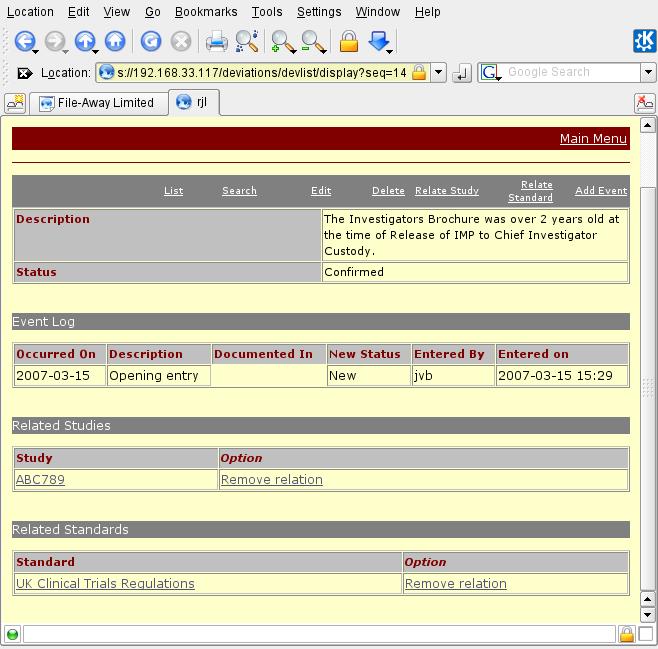This screenshot has width=658, height=649.
Task: Click the scrollbar down arrow at bottom
Action: [x=648, y=615]
